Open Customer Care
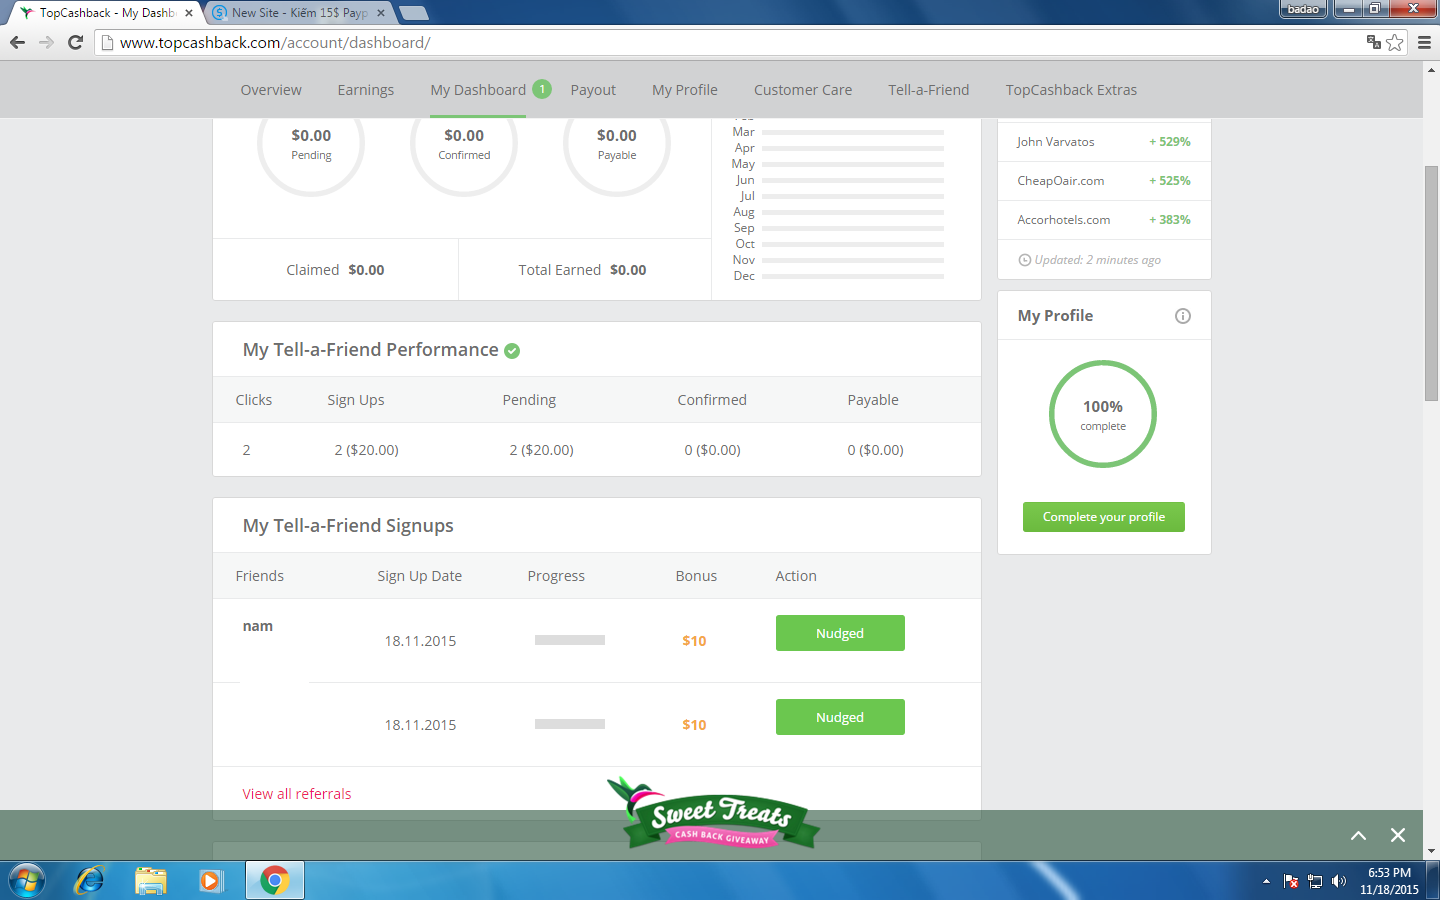1440x900 pixels. 803,90
